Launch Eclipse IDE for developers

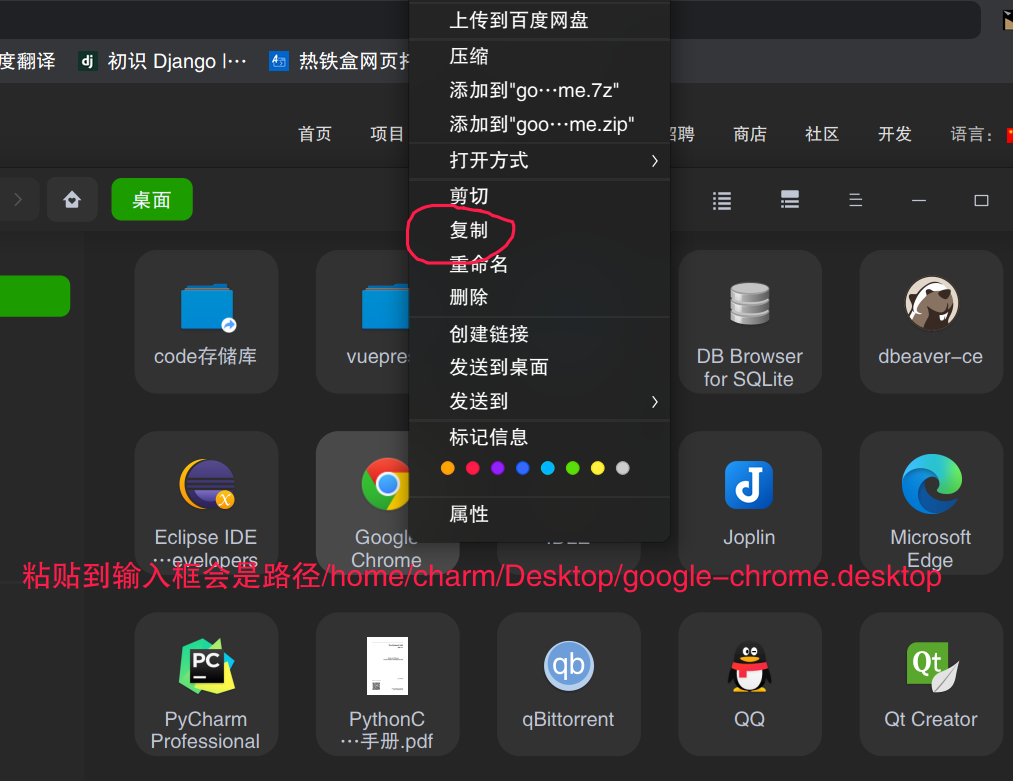[207, 484]
